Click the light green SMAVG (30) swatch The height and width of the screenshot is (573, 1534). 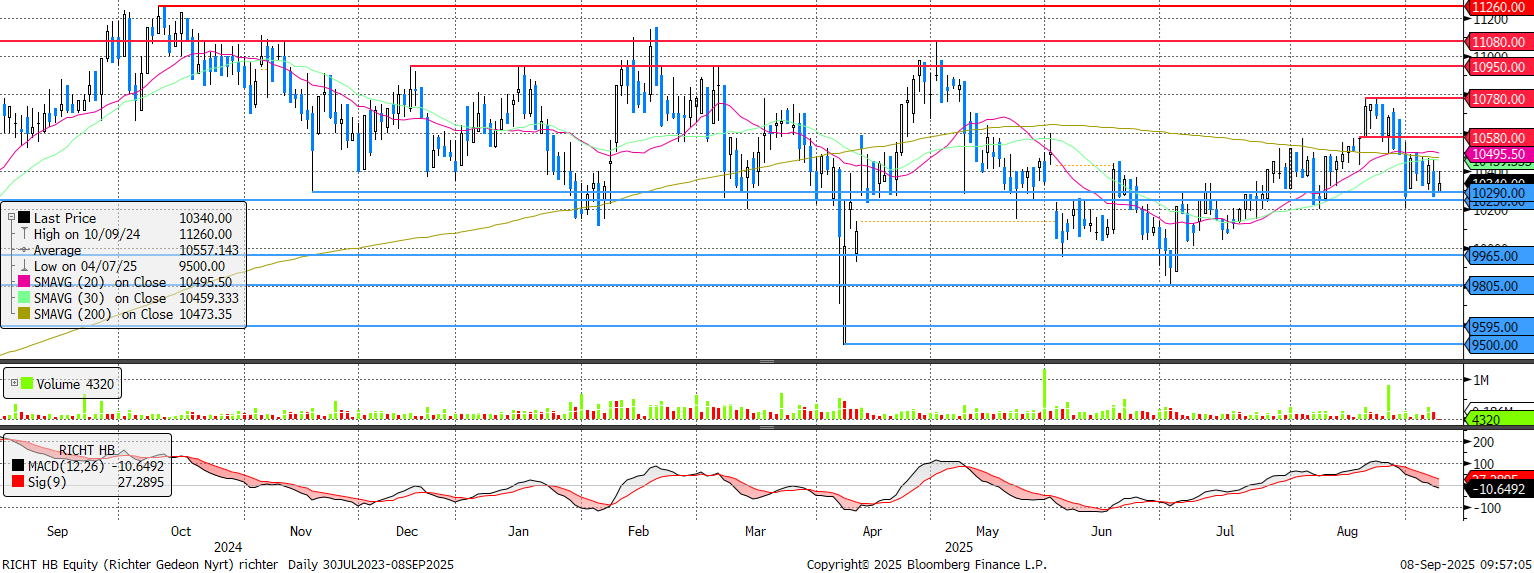(x=24, y=298)
